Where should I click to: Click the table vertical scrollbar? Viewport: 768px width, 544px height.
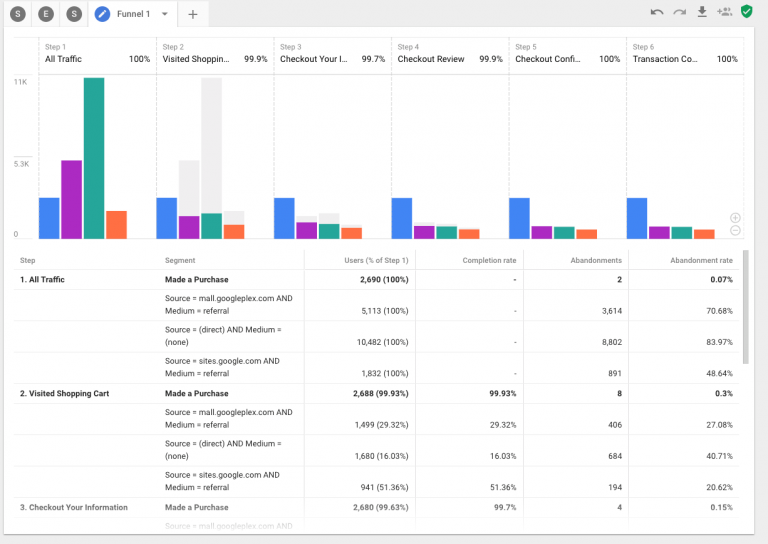click(745, 310)
